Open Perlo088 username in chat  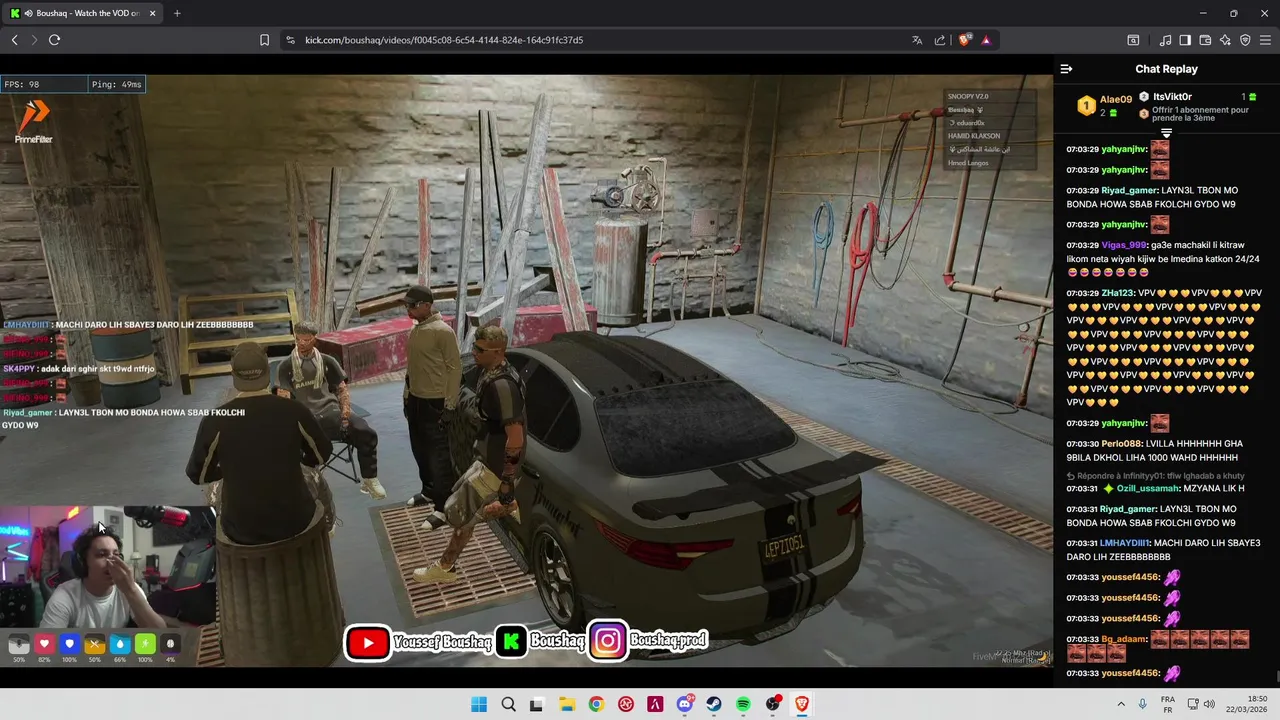(1120, 443)
